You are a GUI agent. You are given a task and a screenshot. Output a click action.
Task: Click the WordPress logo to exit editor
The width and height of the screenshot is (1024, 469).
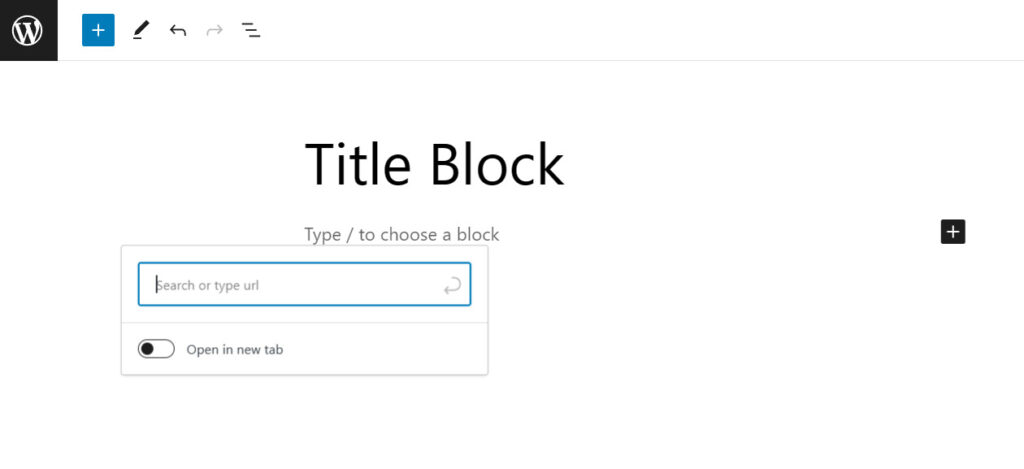click(x=28, y=30)
